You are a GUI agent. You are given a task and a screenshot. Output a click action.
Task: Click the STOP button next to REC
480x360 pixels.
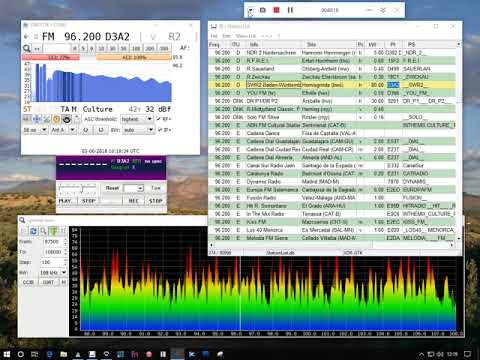[155, 201]
